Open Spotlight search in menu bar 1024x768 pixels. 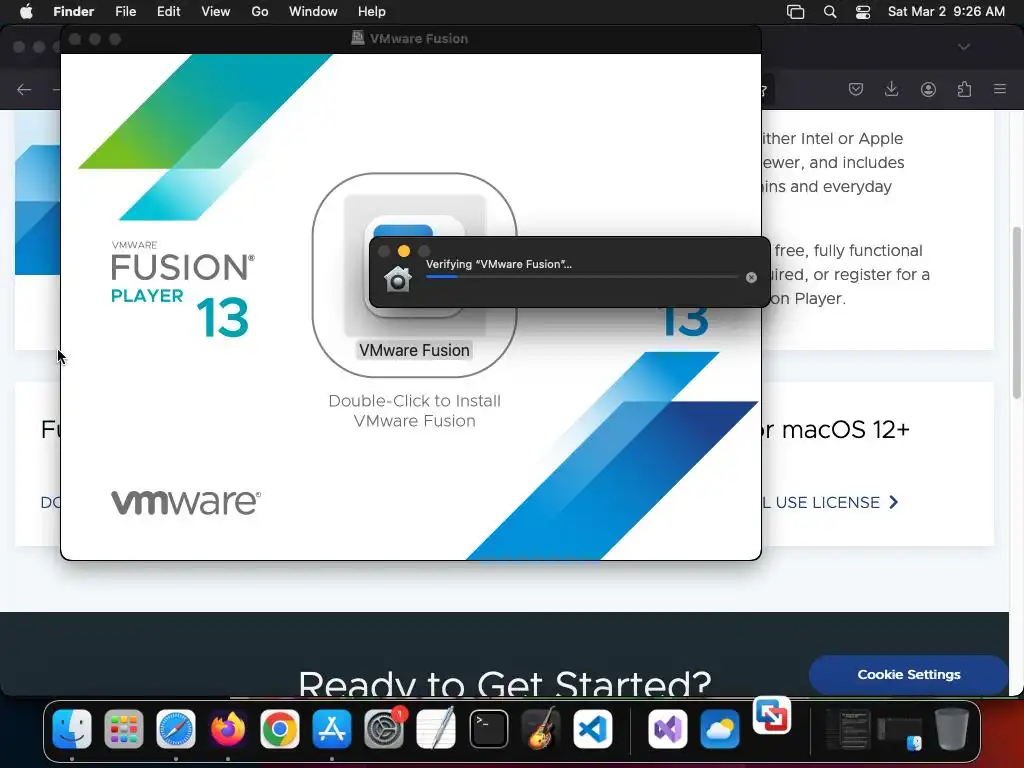[x=830, y=12]
